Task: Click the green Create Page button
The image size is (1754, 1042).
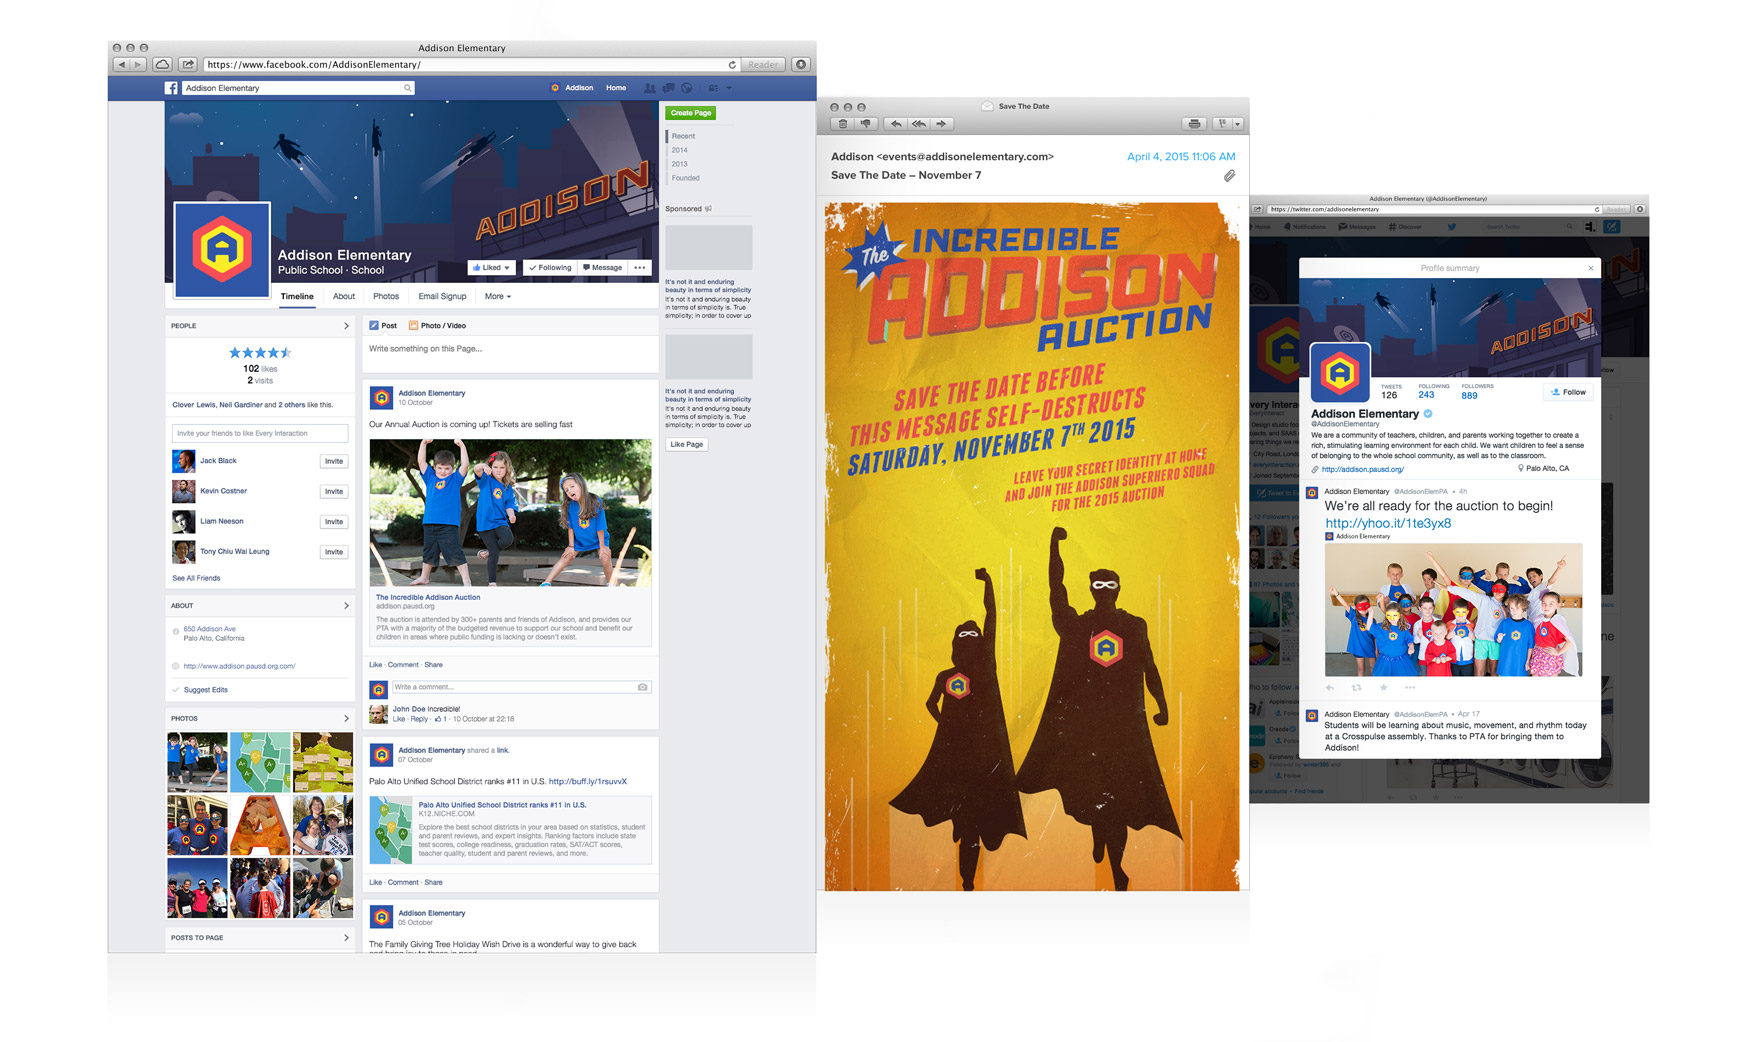Action: tap(690, 113)
